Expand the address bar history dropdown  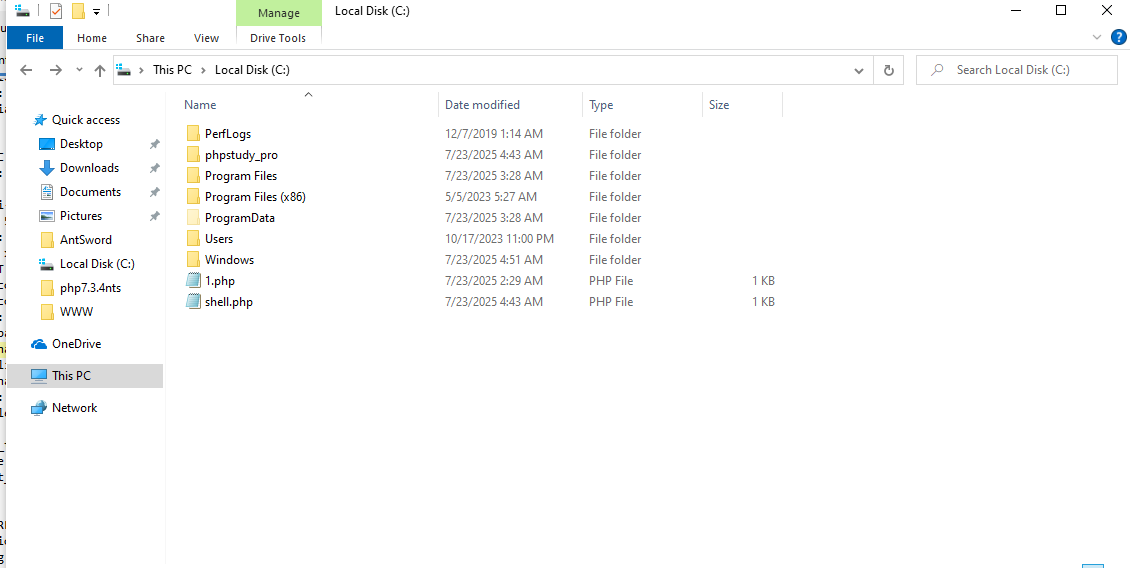pyautogui.click(x=858, y=70)
